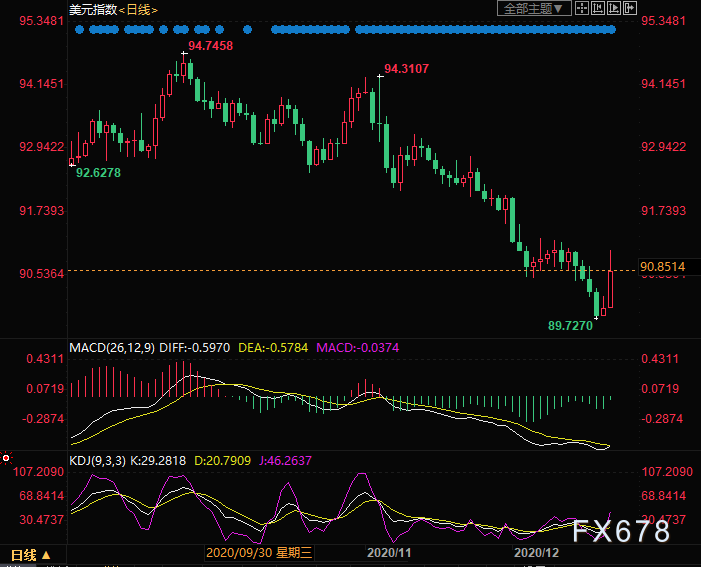701x567 pixels.
Task: Click the 94.7458 high price label
Action: coord(210,46)
